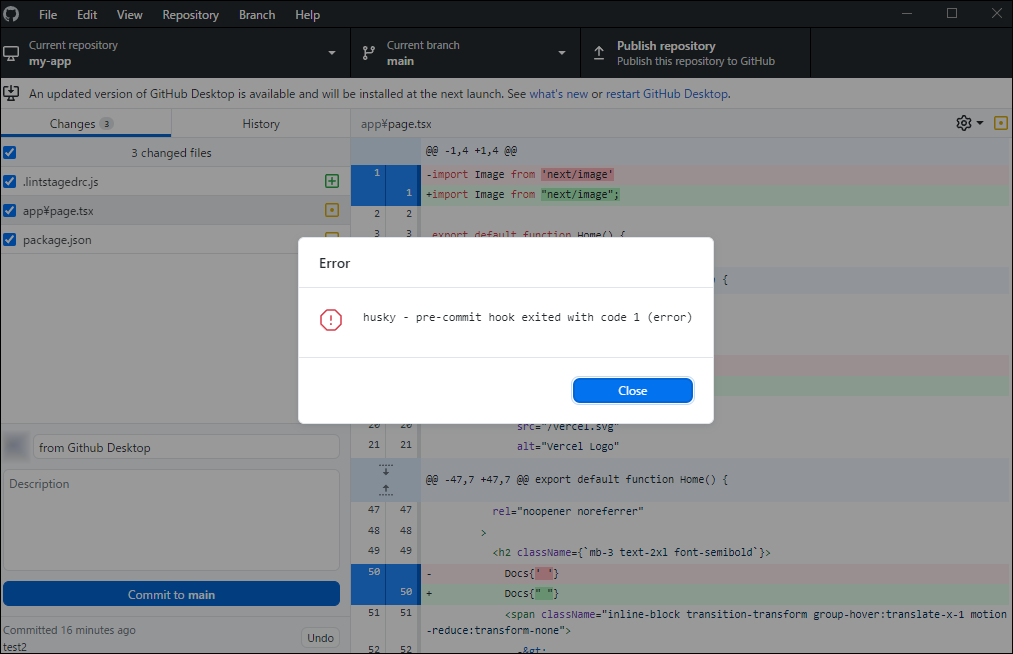This screenshot has height=654, width=1013.
Task: Click the "Committed 16 minutes ago" text
Action: 69,630
